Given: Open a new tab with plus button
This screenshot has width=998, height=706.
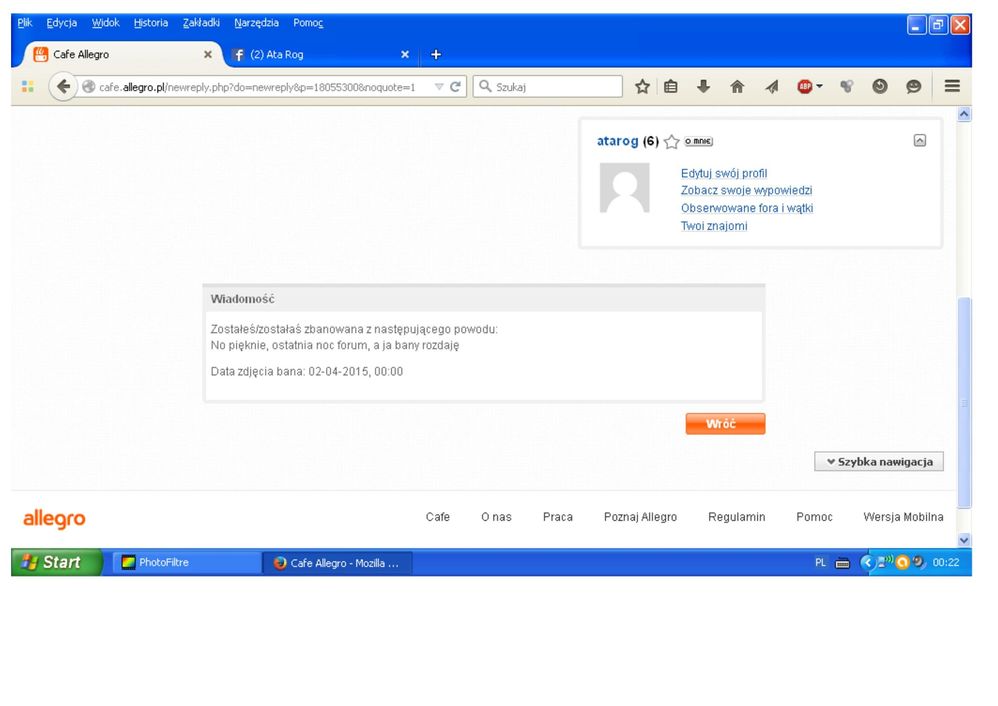Looking at the screenshot, I should [435, 54].
